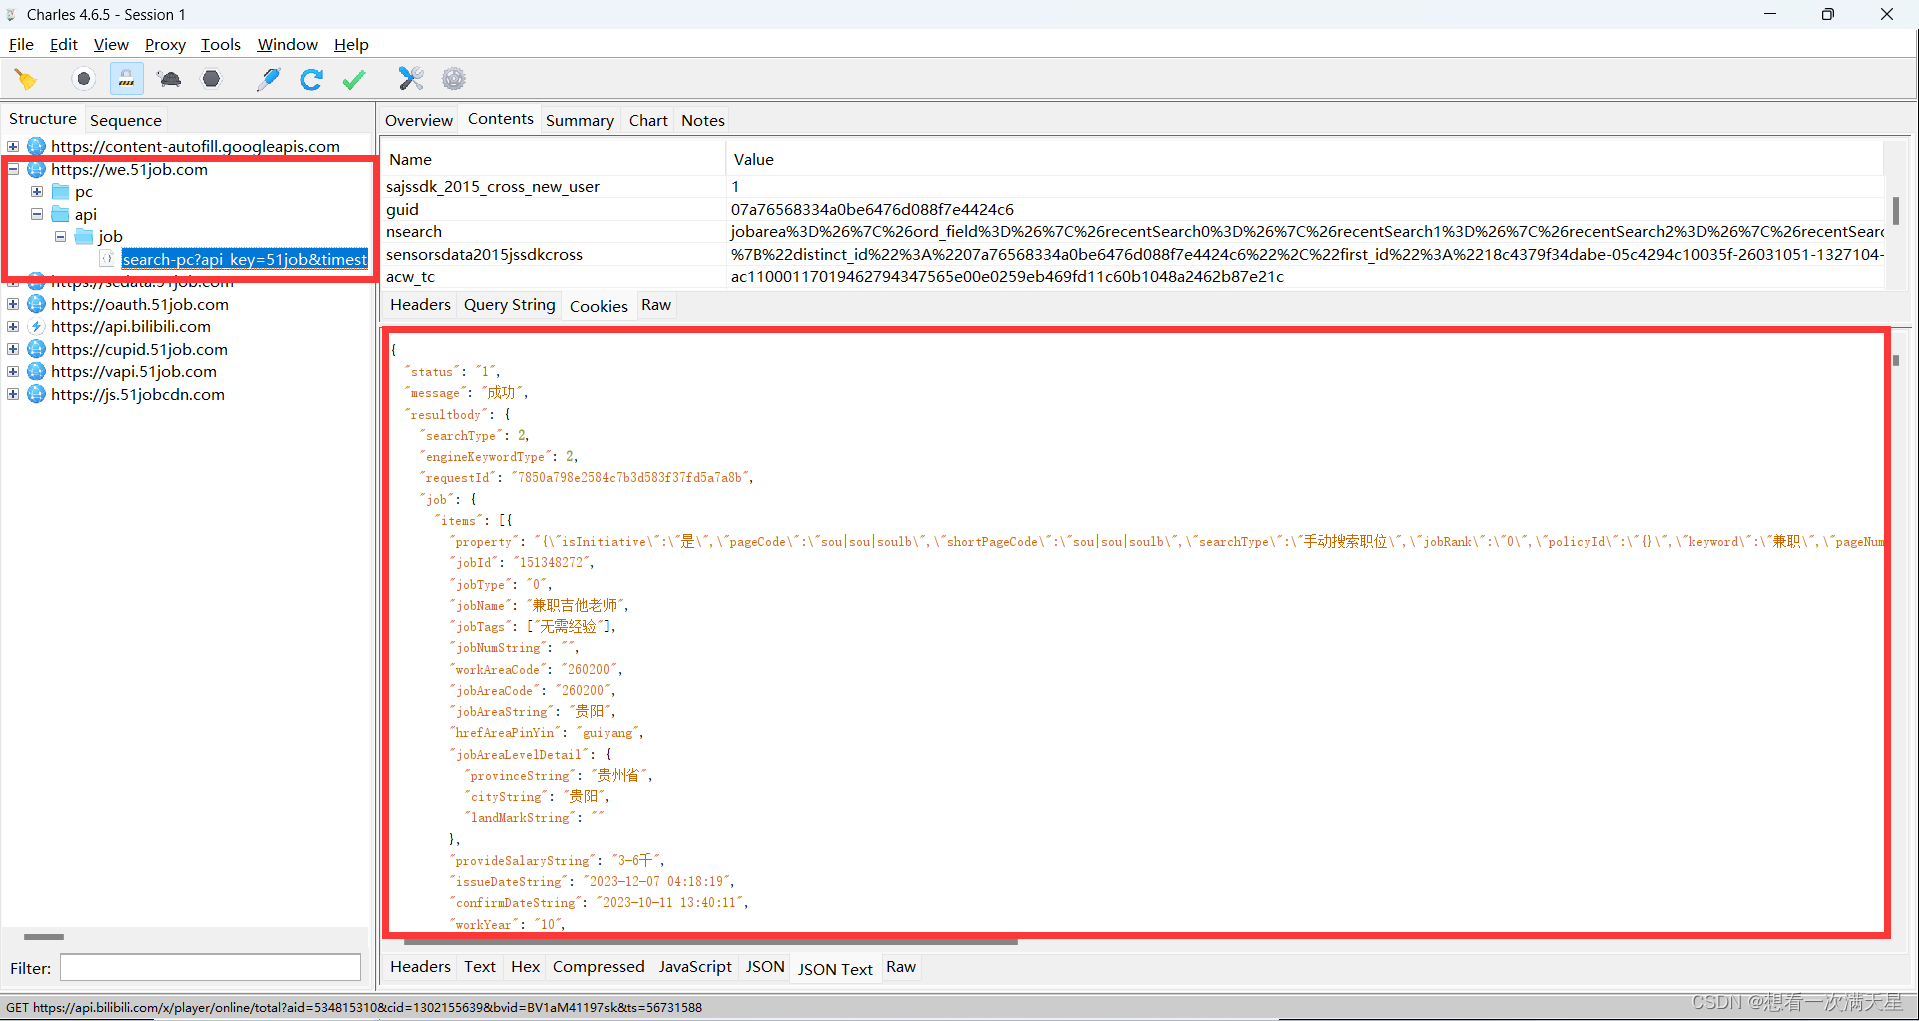Select search-pc?api_key request item
The height and width of the screenshot is (1021, 1919).
coord(245,259)
